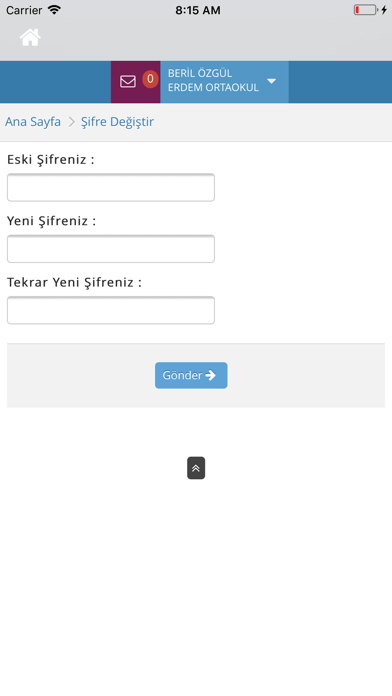This screenshot has width=392, height=696.
Task: Open the messages envelope icon
Action: pyautogui.click(x=128, y=82)
